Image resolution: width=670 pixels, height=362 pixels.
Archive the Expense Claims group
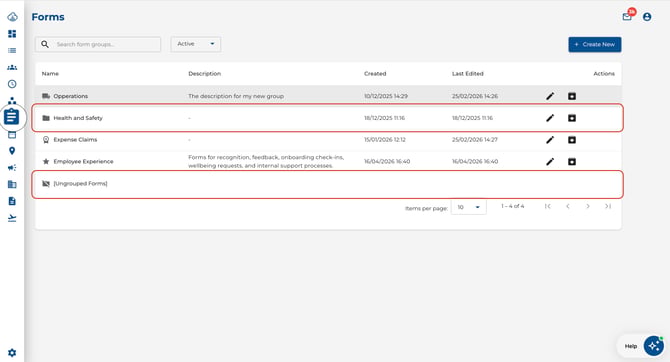pos(572,140)
